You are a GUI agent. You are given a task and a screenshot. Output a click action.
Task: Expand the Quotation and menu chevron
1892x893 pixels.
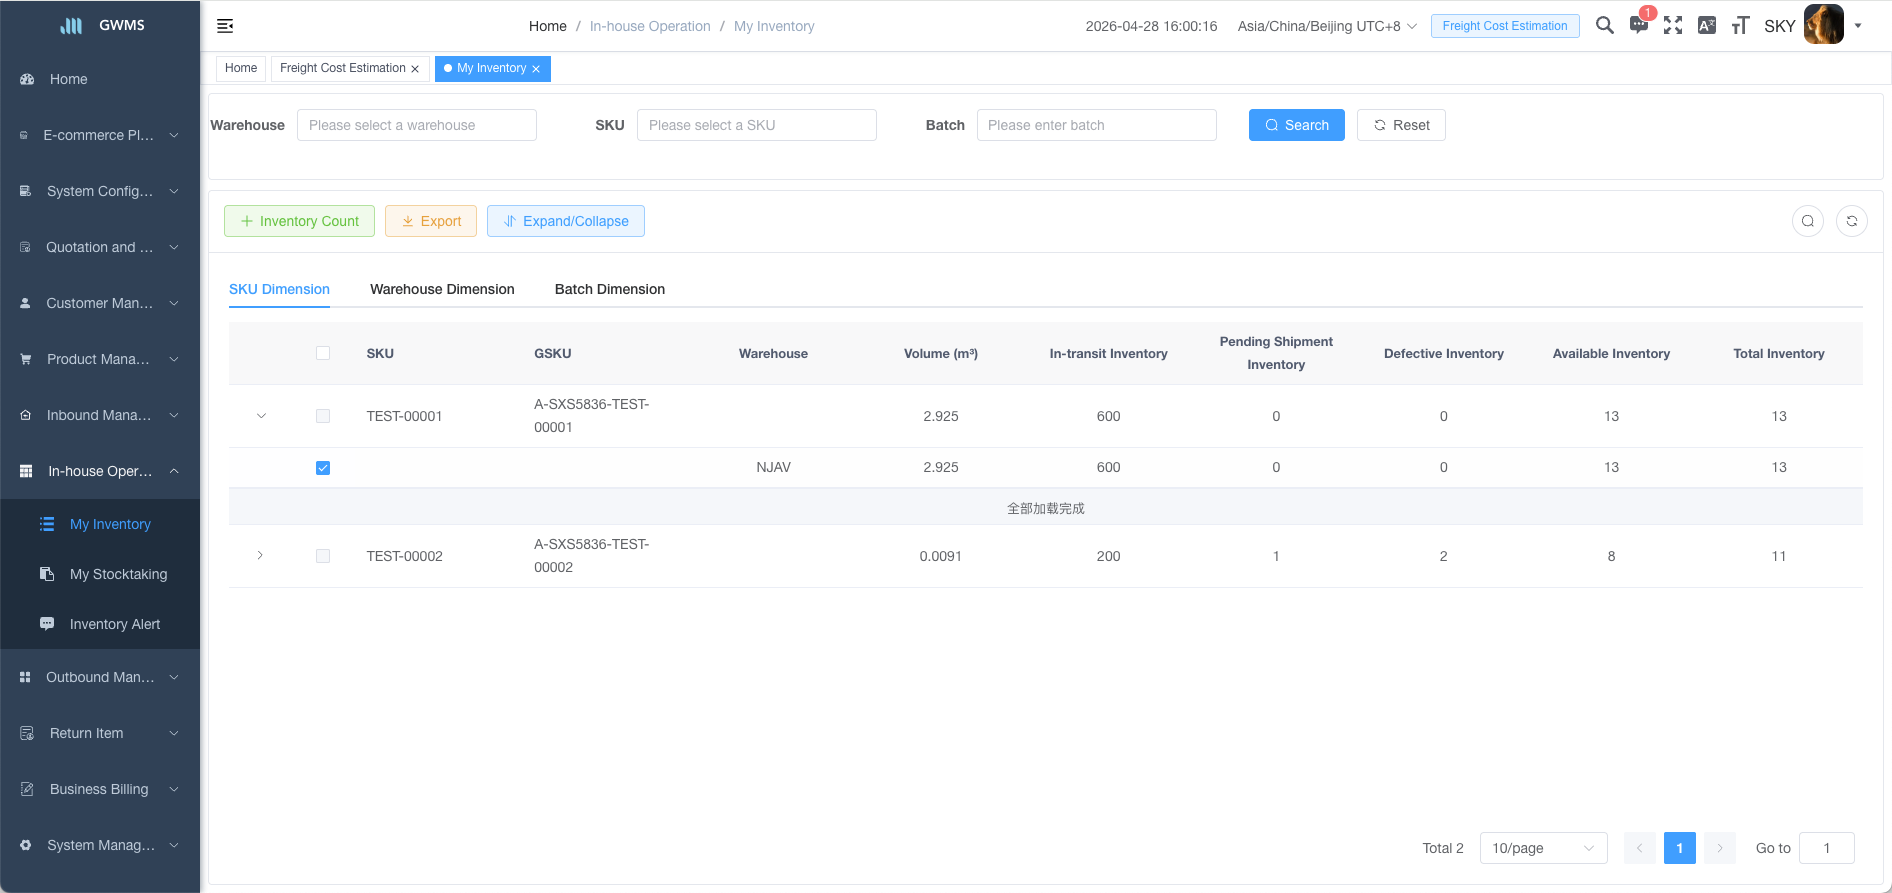pyautogui.click(x=174, y=247)
